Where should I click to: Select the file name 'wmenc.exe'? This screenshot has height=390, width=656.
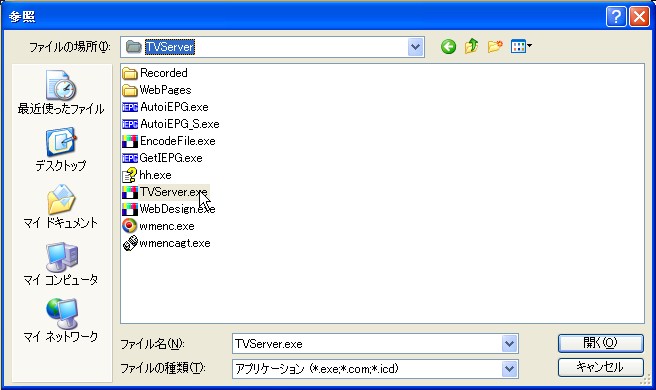[x=167, y=226]
